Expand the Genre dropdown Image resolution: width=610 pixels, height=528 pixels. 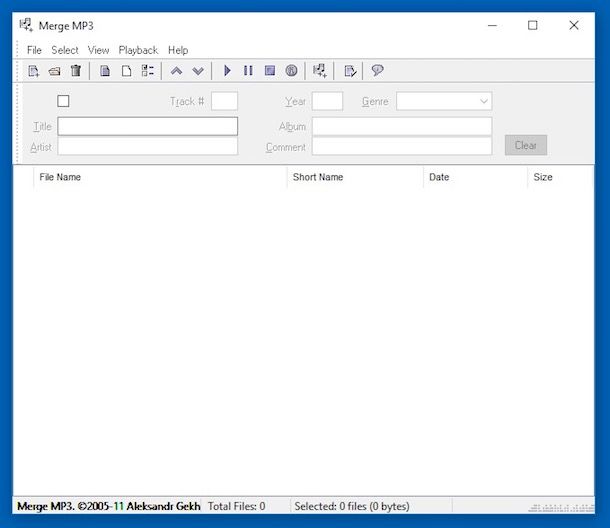484,101
